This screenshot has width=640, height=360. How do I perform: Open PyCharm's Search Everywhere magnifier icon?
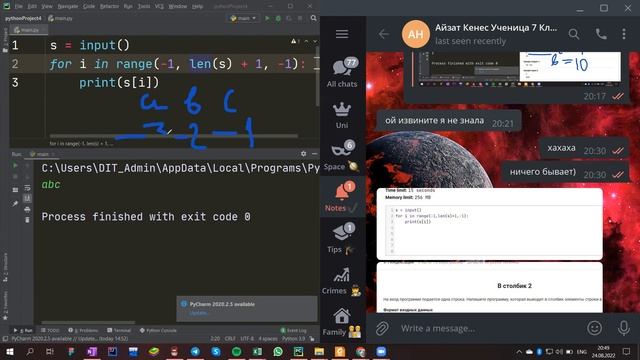click(313, 18)
